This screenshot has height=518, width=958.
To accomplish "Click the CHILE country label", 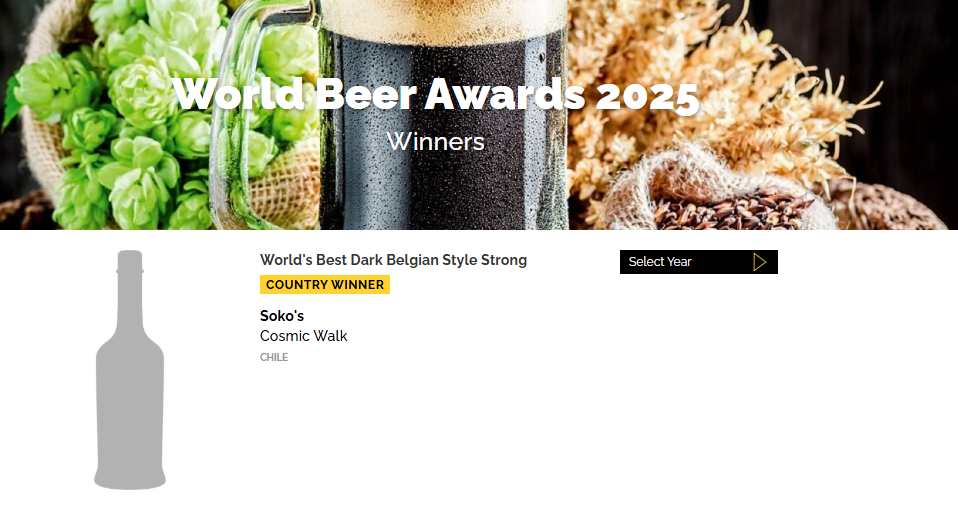I will click(274, 357).
